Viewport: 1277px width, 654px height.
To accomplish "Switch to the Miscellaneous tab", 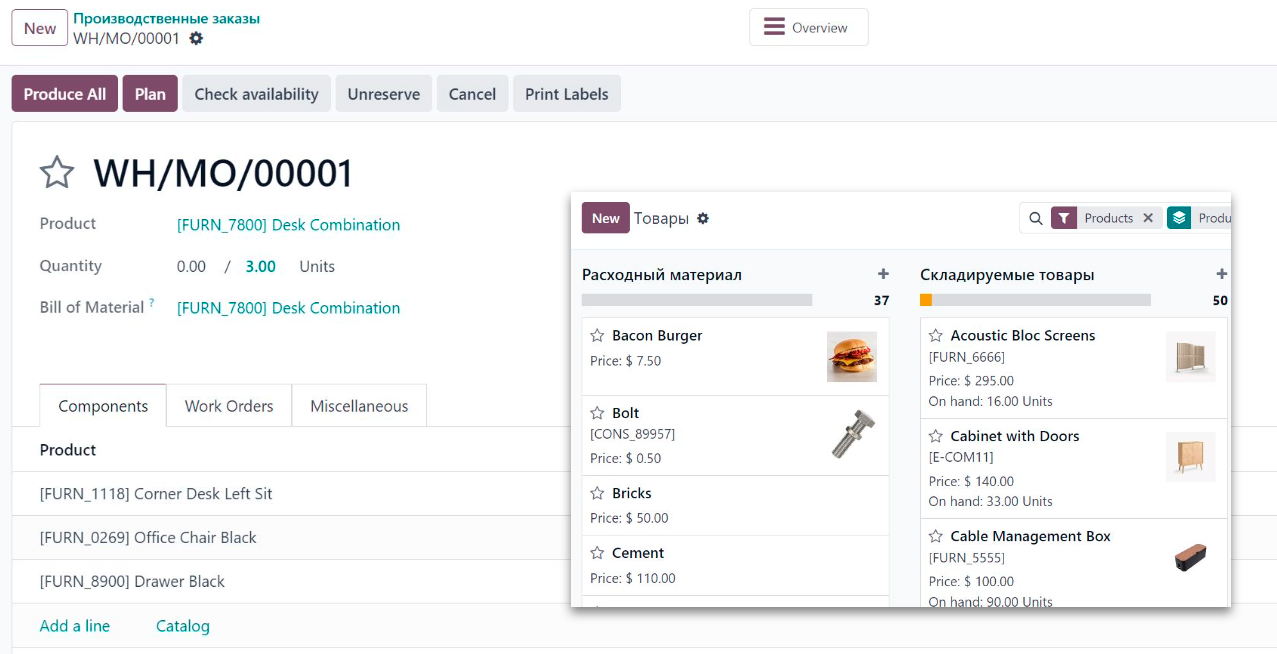I will pyautogui.click(x=359, y=406).
